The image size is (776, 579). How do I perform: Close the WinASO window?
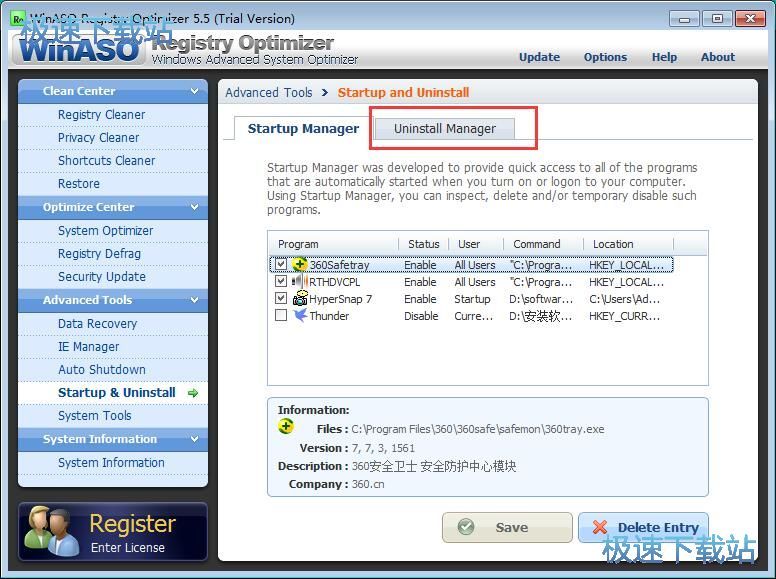point(750,19)
